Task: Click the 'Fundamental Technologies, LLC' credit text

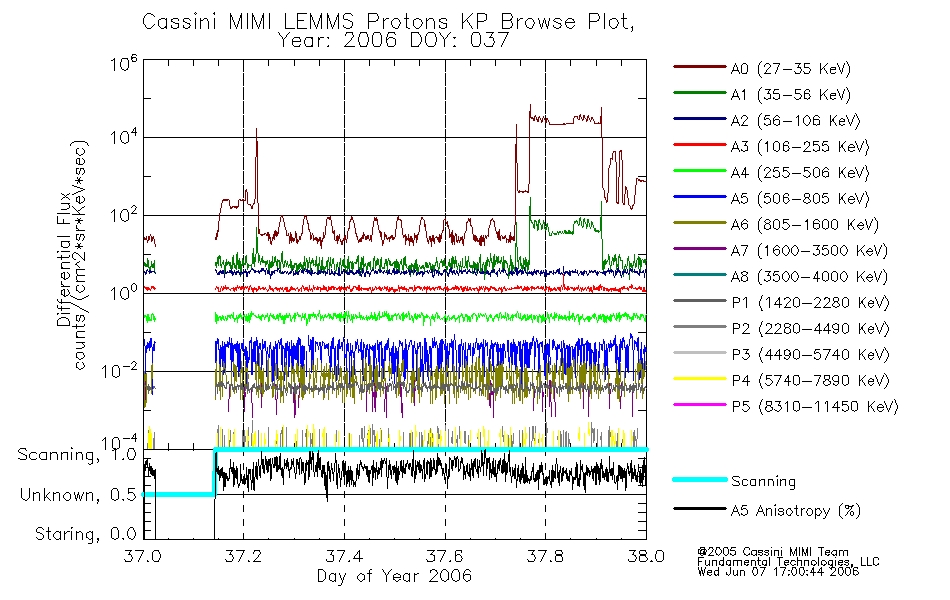Action: point(788,562)
